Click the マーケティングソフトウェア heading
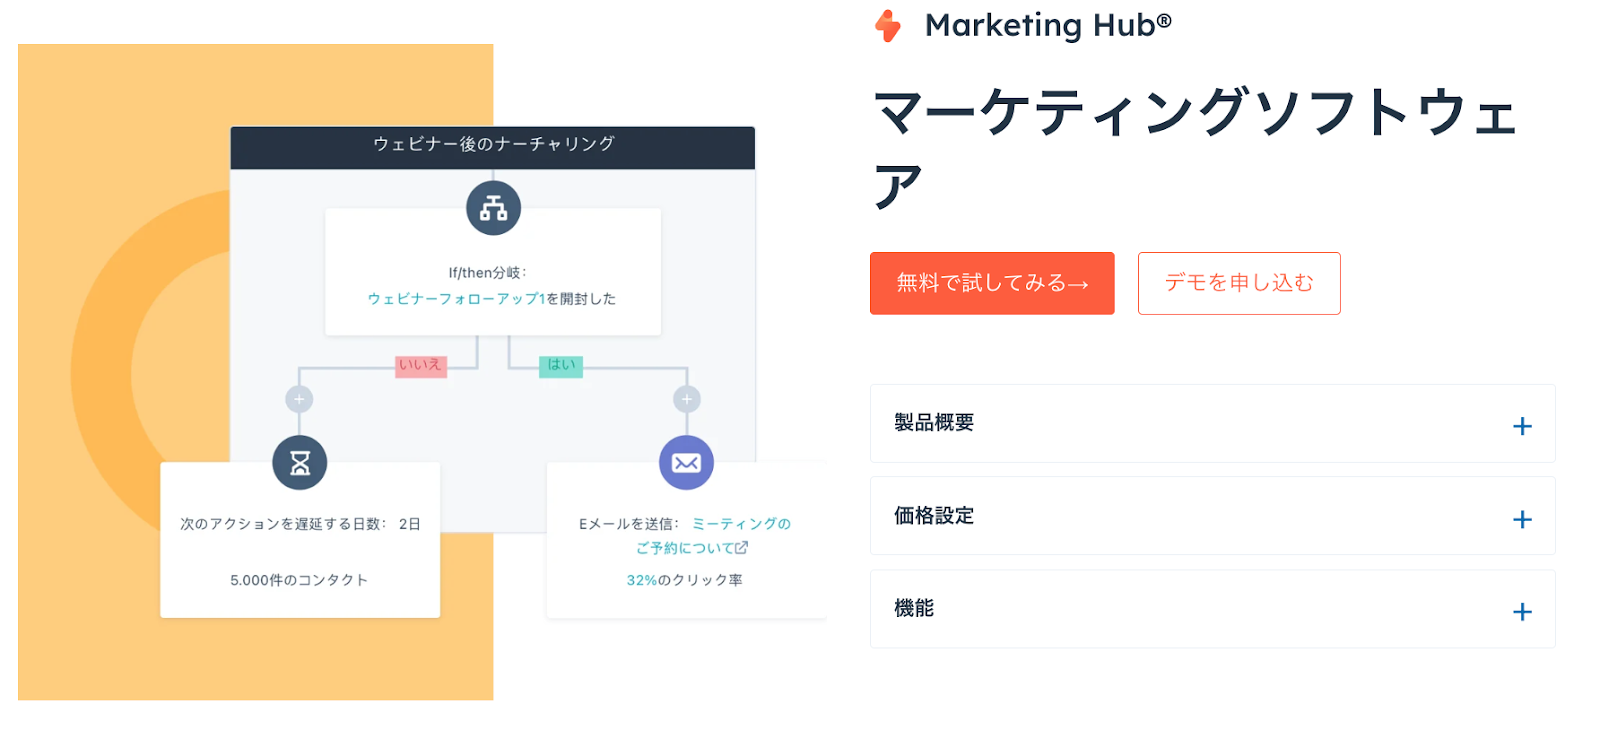This screenshot has height=739, width=1600. (x=1196, y=148)
